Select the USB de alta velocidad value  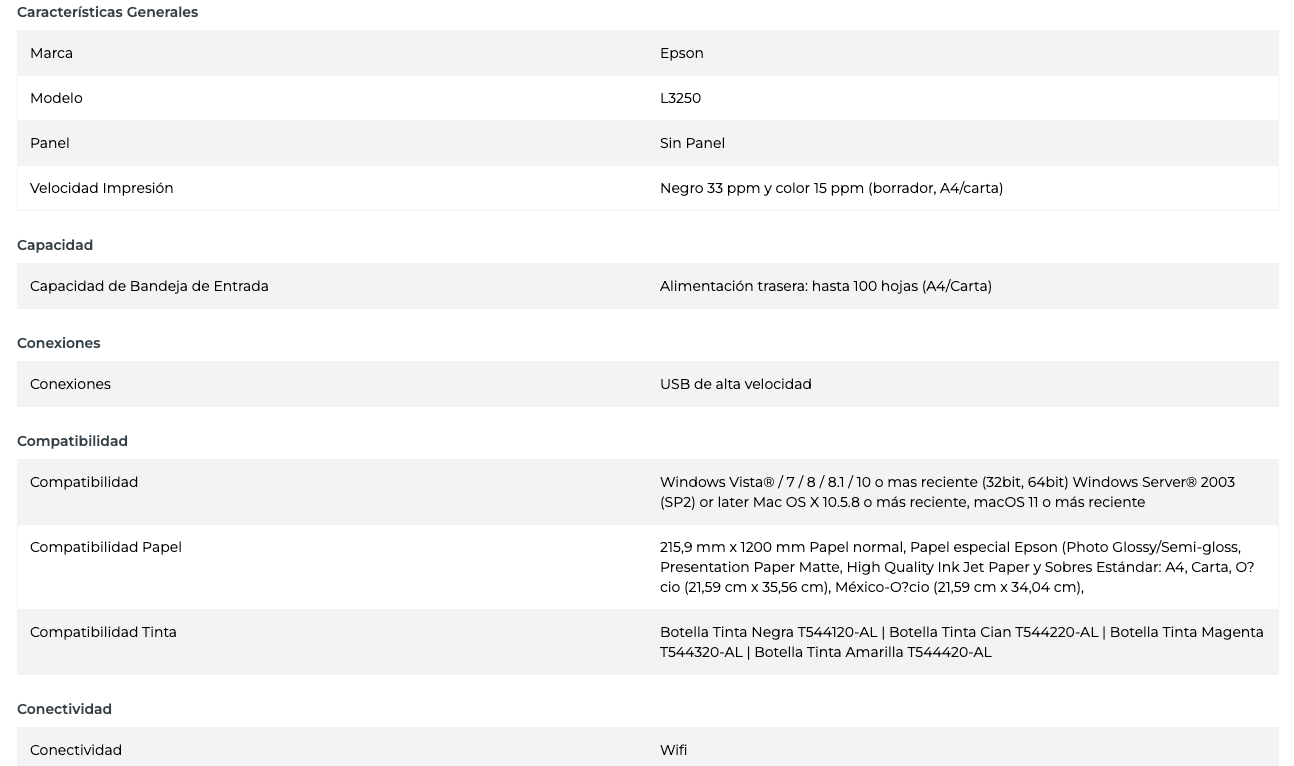[x=735, y=384]
